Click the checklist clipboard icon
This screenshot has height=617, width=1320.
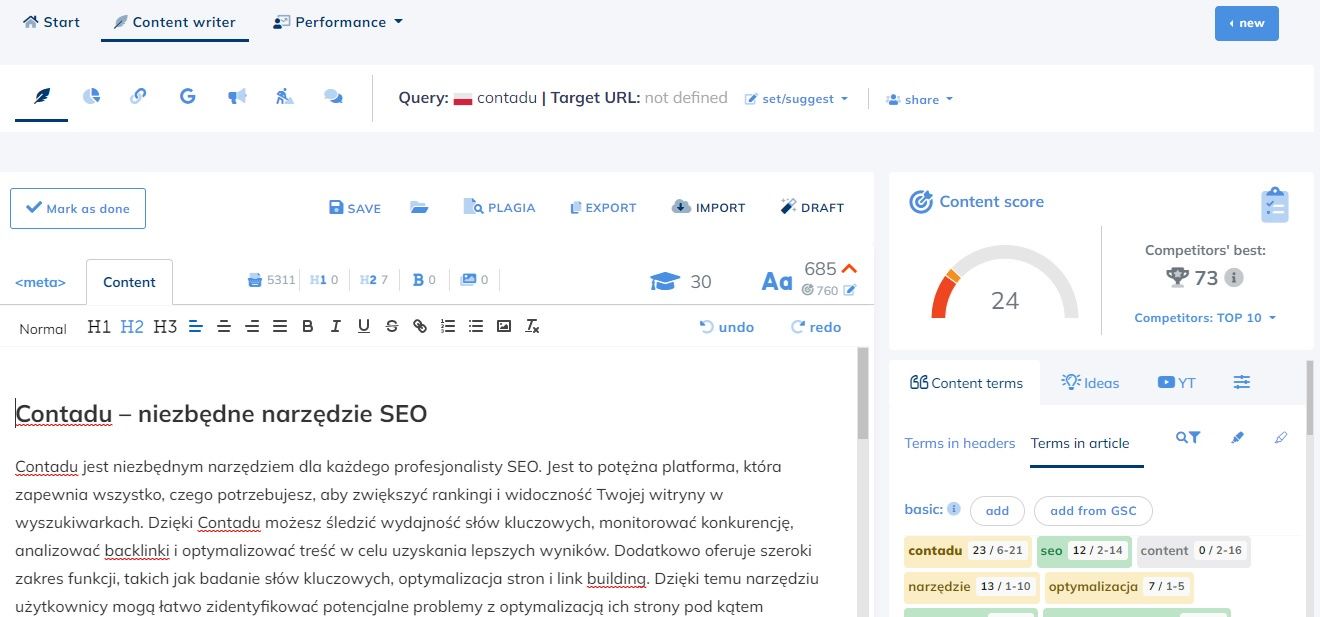(1274, 205)
